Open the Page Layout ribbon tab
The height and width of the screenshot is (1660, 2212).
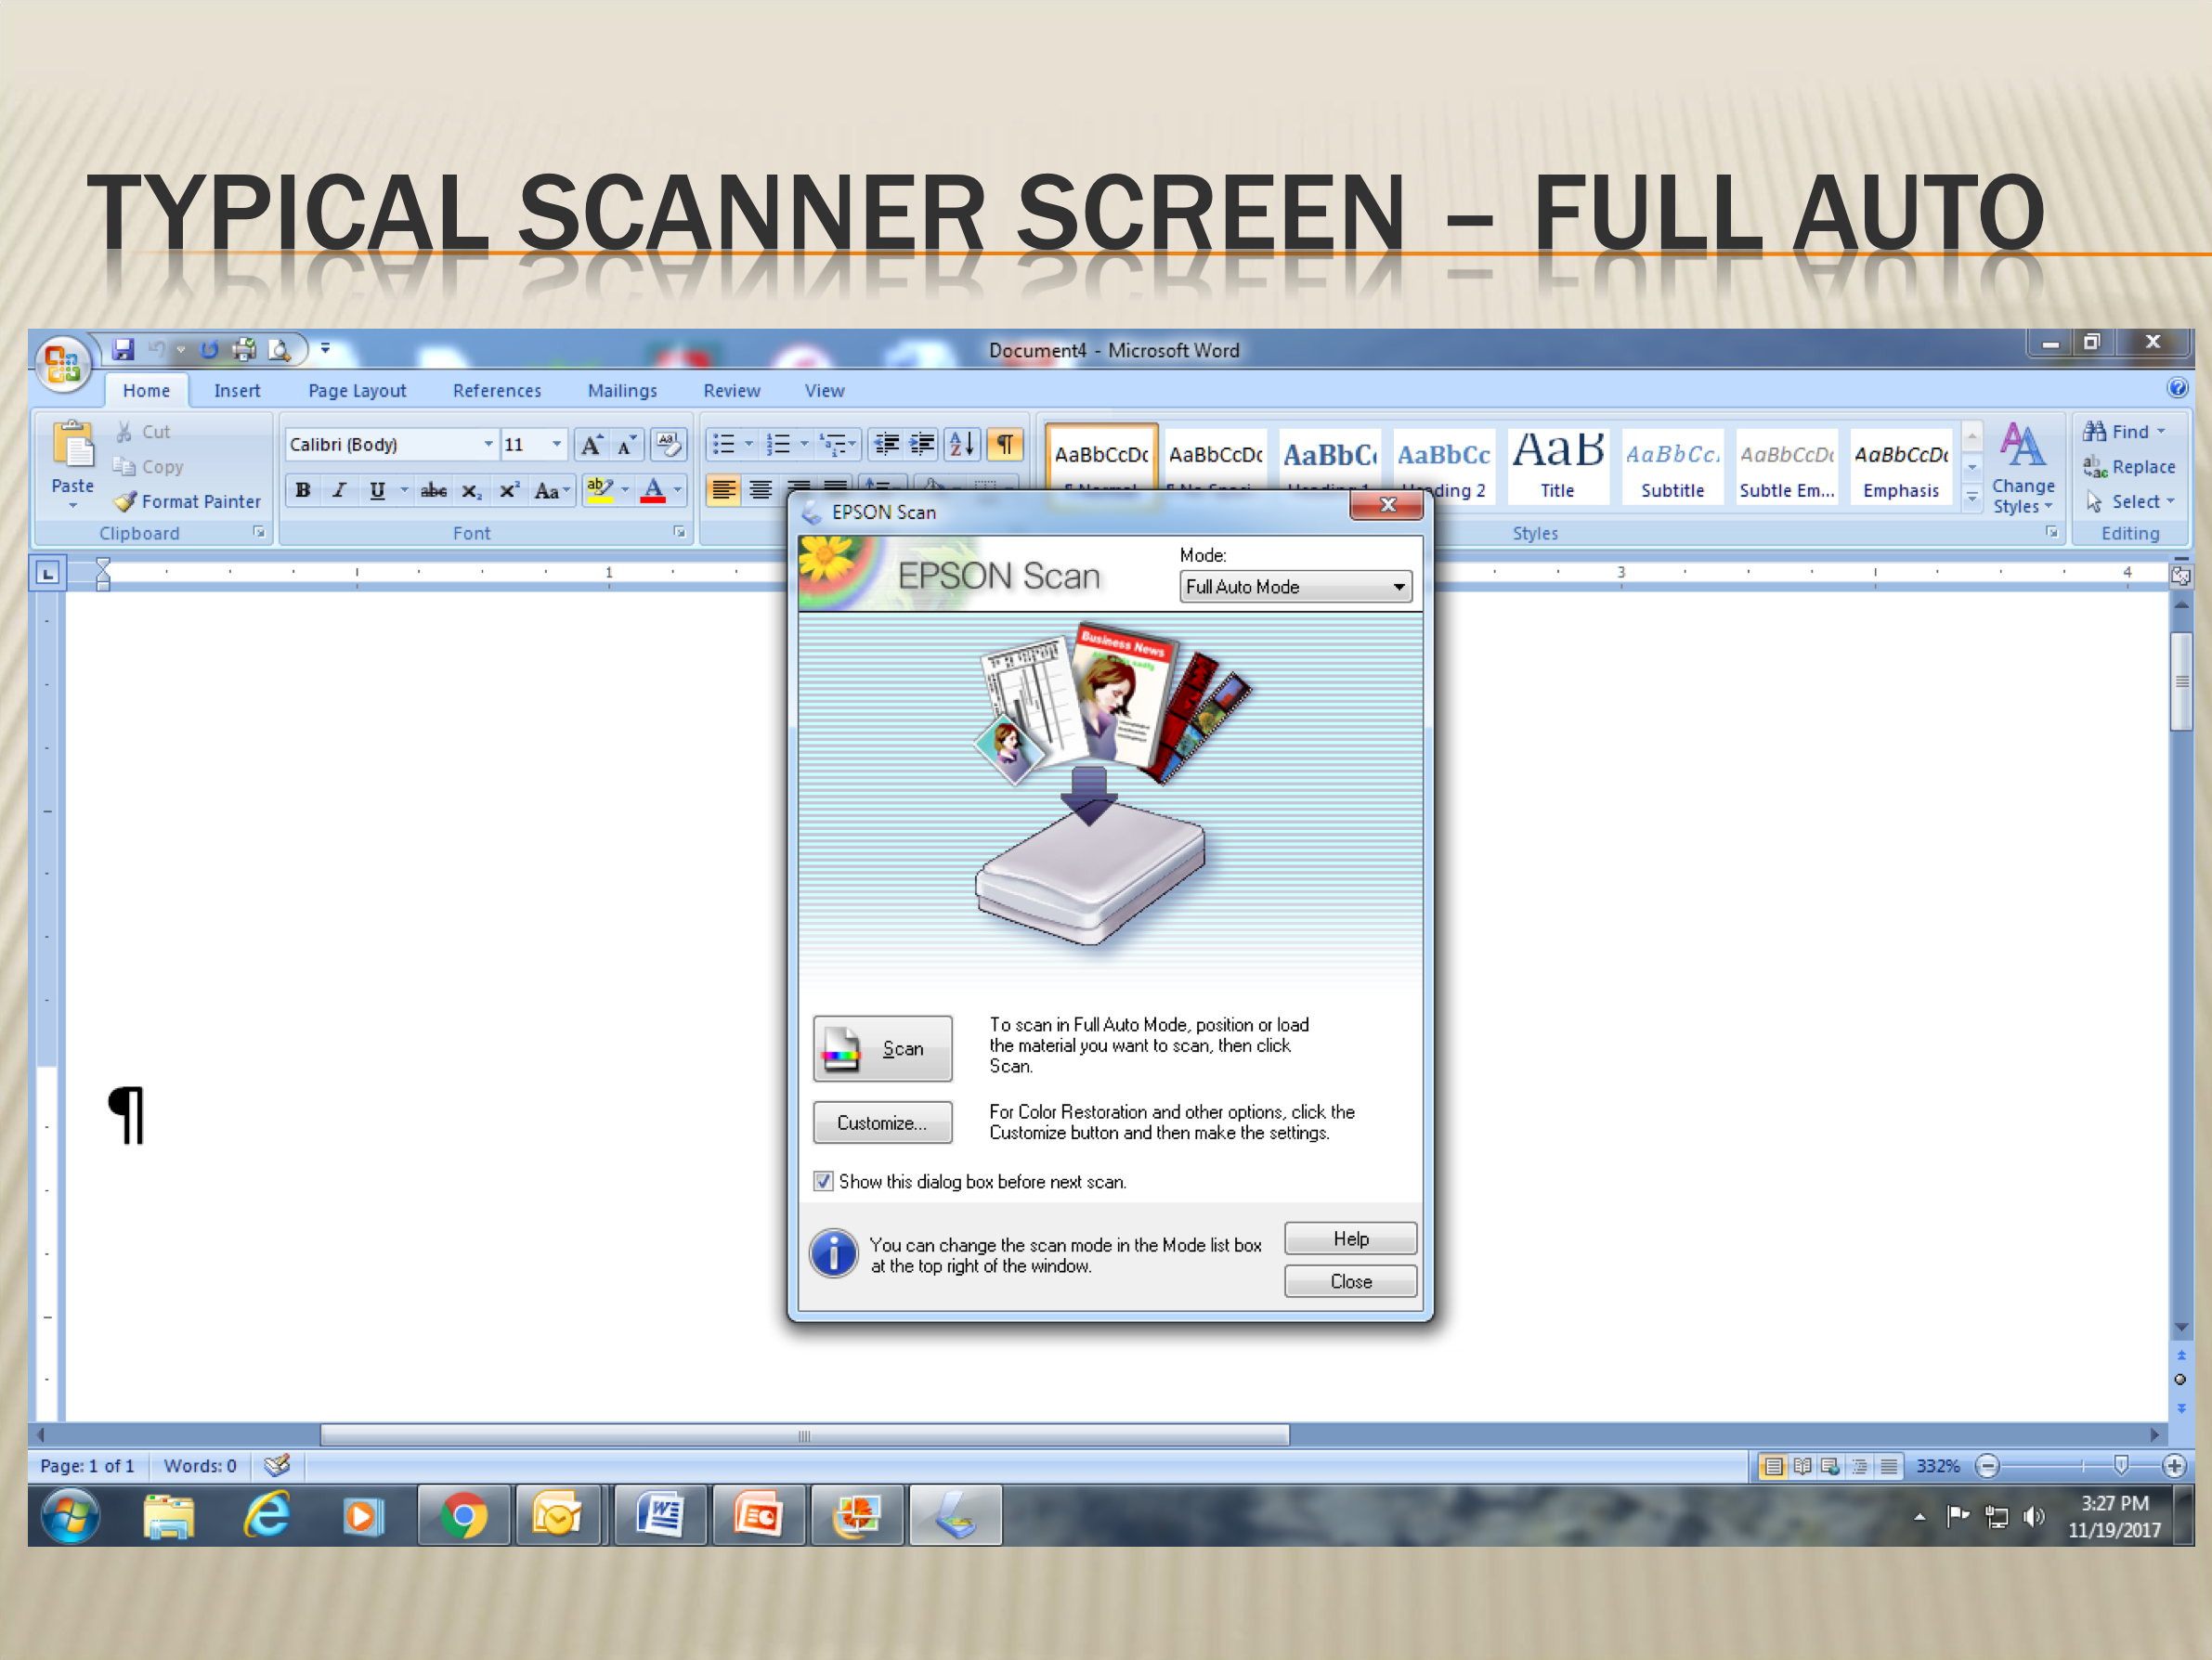pyautogui.click(x=357, y=391)
